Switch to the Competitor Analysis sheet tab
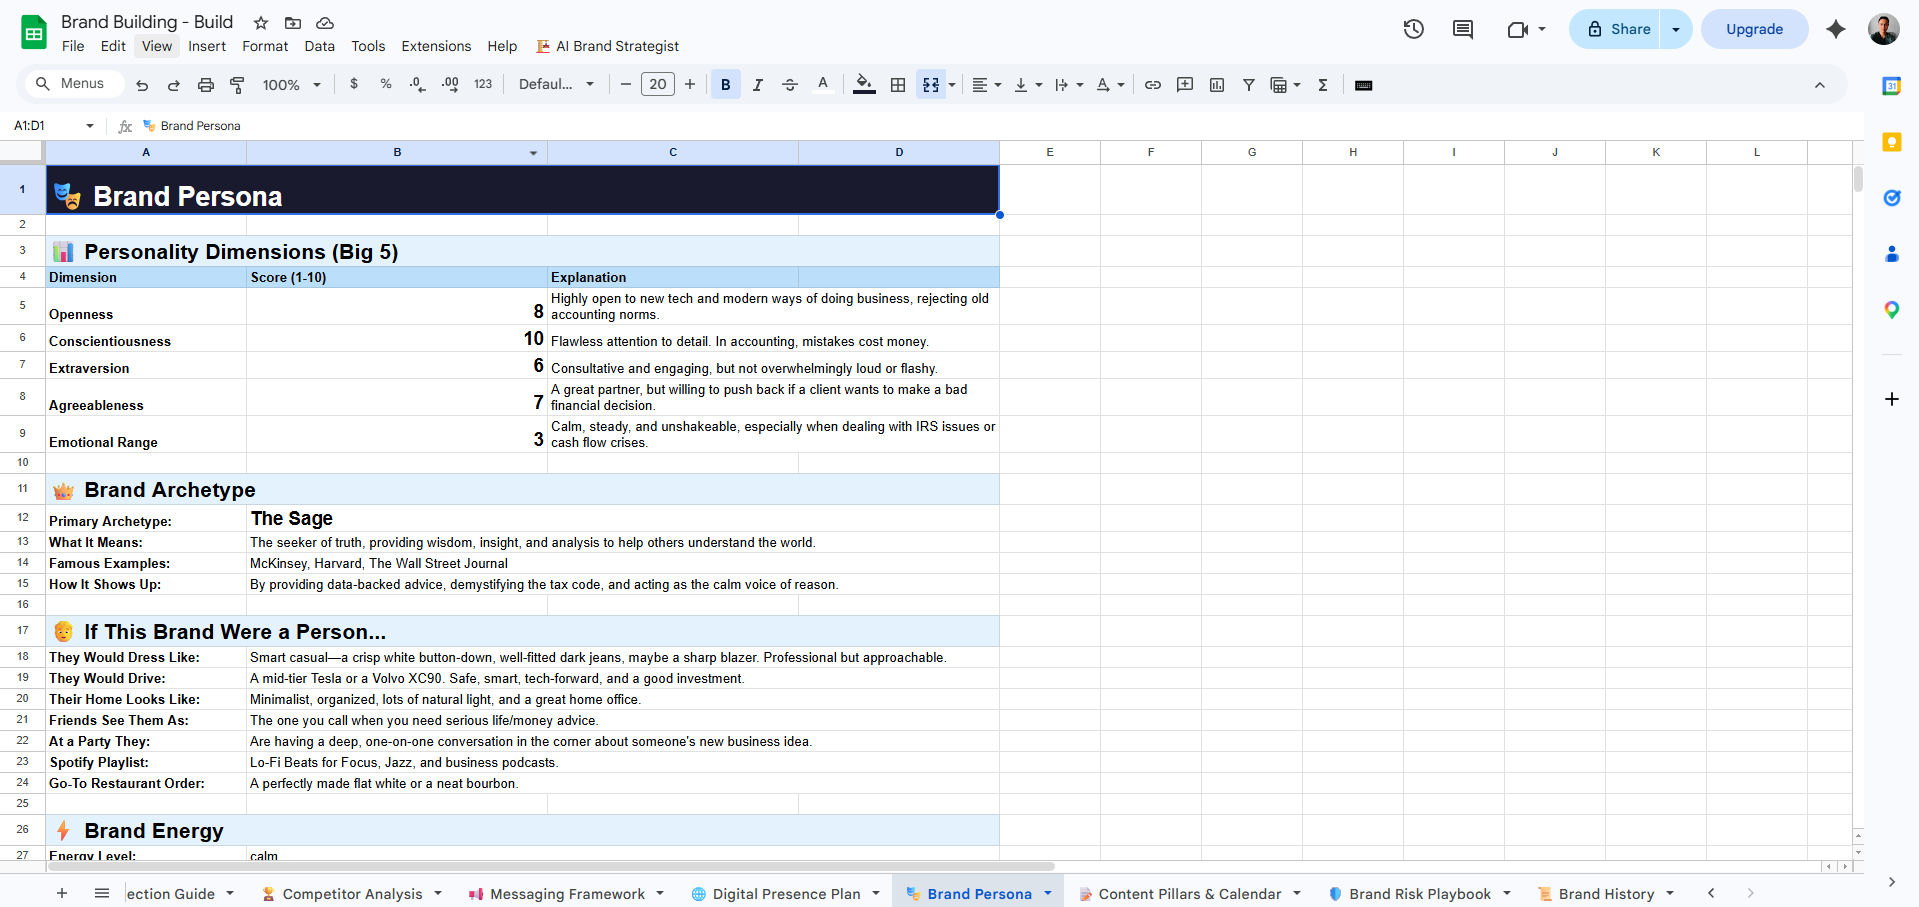This screenshot has width=1919, height=907. click(x=352, y=894)
